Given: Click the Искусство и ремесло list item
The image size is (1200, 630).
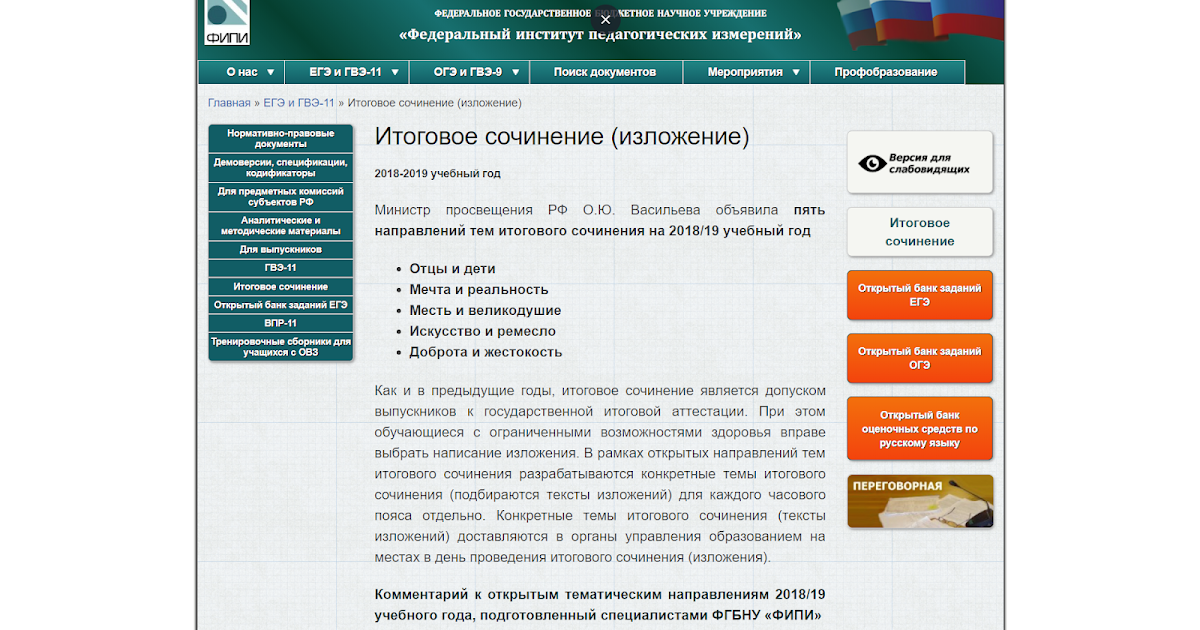Looking at the screenshot, I should 482,331.
